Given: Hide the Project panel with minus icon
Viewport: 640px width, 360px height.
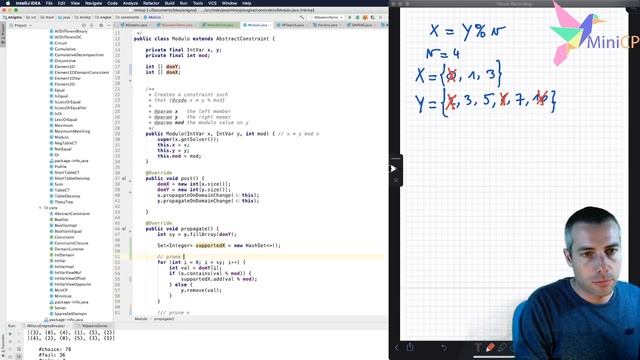Looking at the screenshot, I should pos(109,25).
